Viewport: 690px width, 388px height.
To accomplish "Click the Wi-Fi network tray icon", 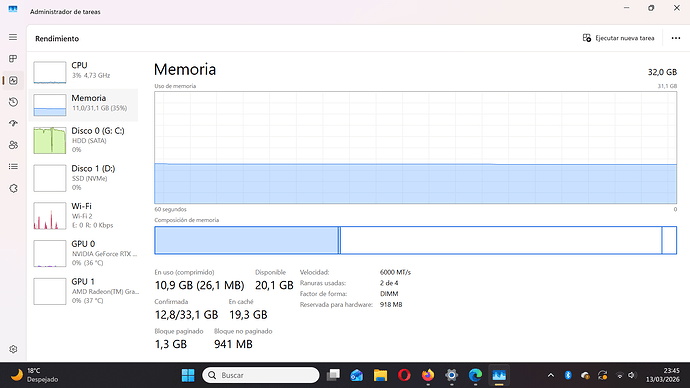I will (x=620, y=375).
